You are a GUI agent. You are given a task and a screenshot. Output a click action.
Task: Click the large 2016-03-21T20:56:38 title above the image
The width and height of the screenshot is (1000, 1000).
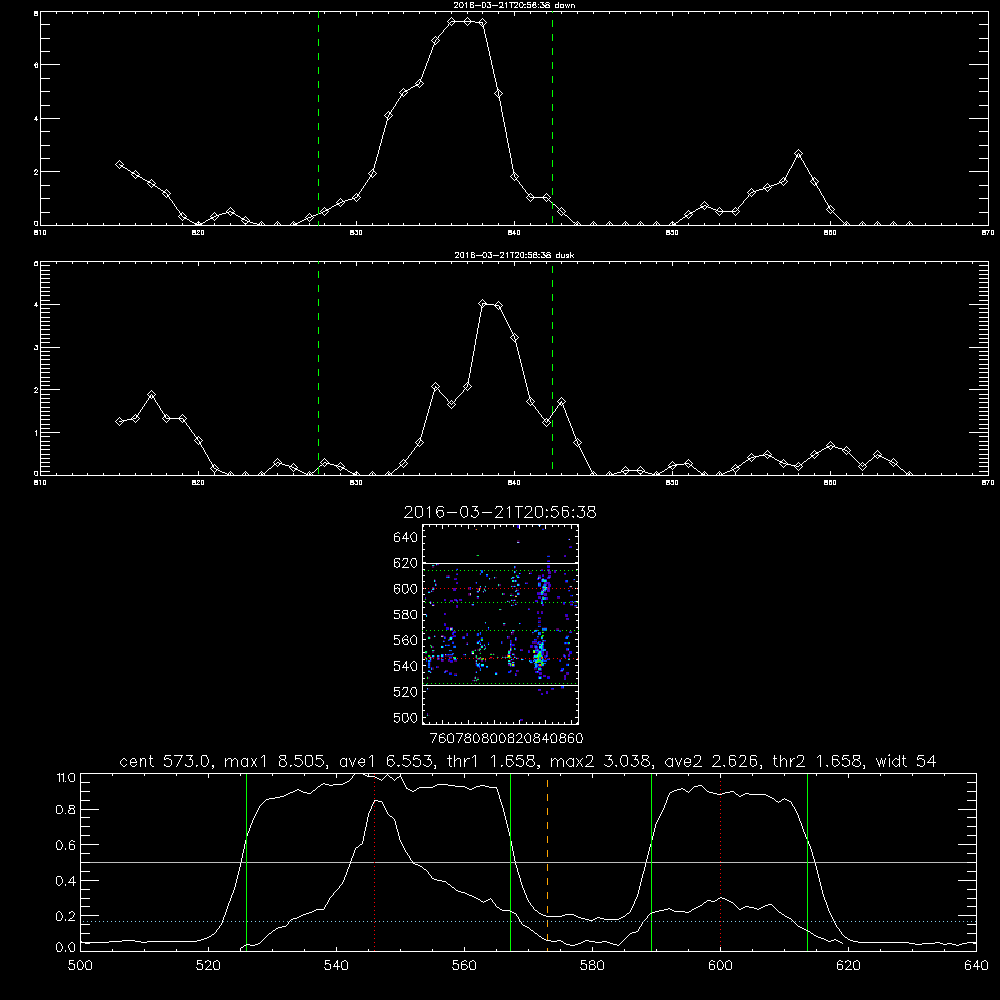[500, 512]
